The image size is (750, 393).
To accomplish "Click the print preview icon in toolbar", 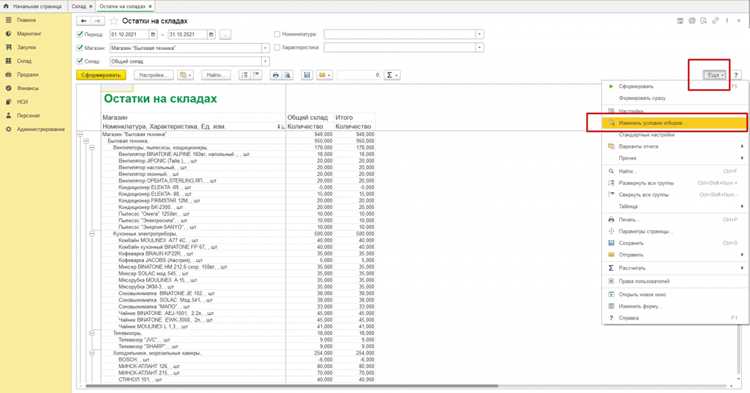I will pyautogui.click(x=287, y=75).
